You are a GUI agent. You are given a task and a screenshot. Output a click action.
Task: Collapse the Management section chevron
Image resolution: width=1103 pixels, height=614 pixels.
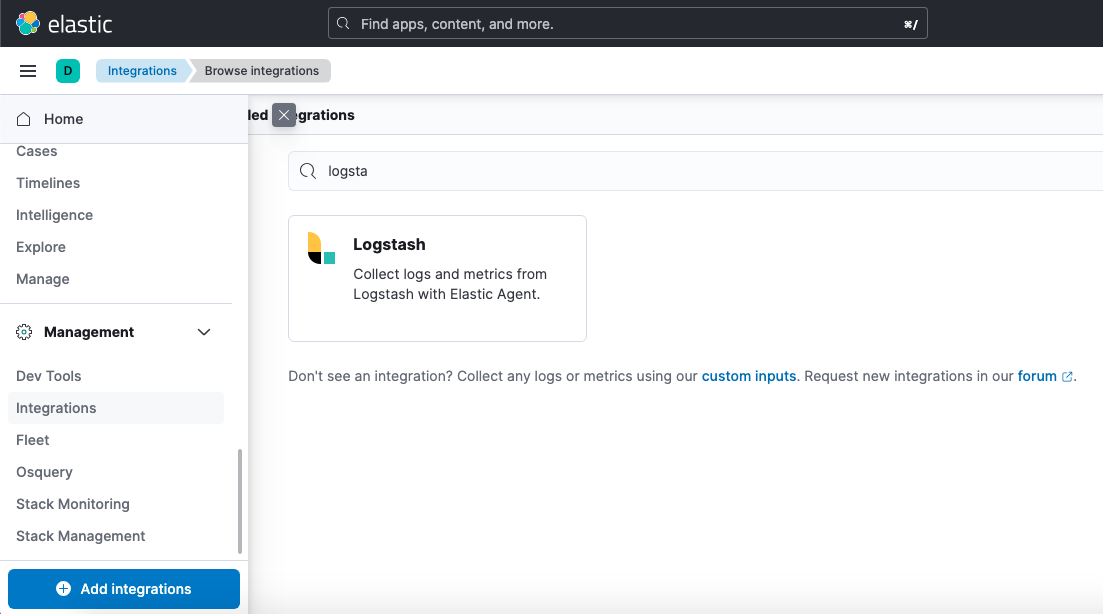[204, 332]
